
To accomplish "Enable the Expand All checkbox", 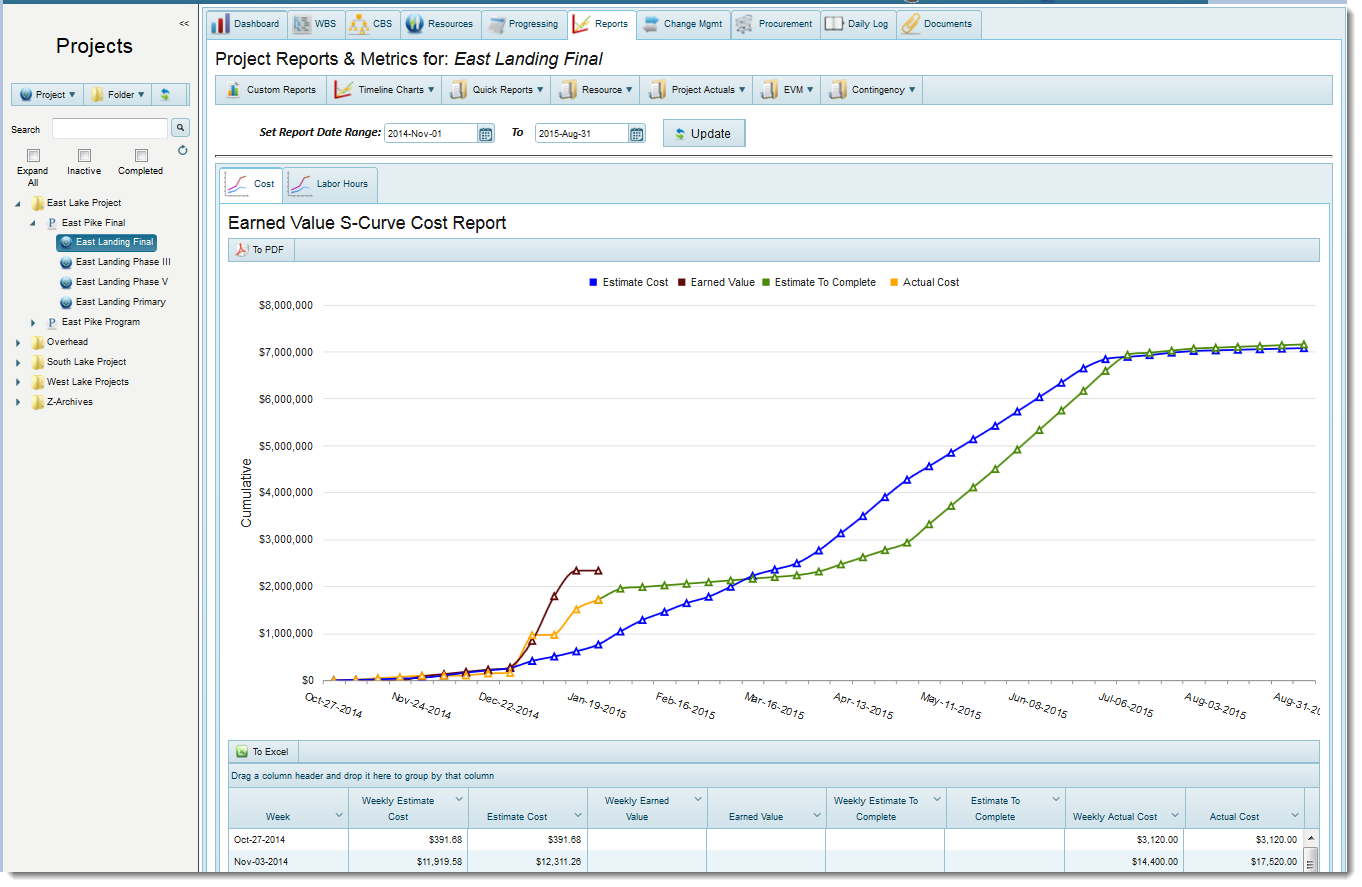I will 33,156.
